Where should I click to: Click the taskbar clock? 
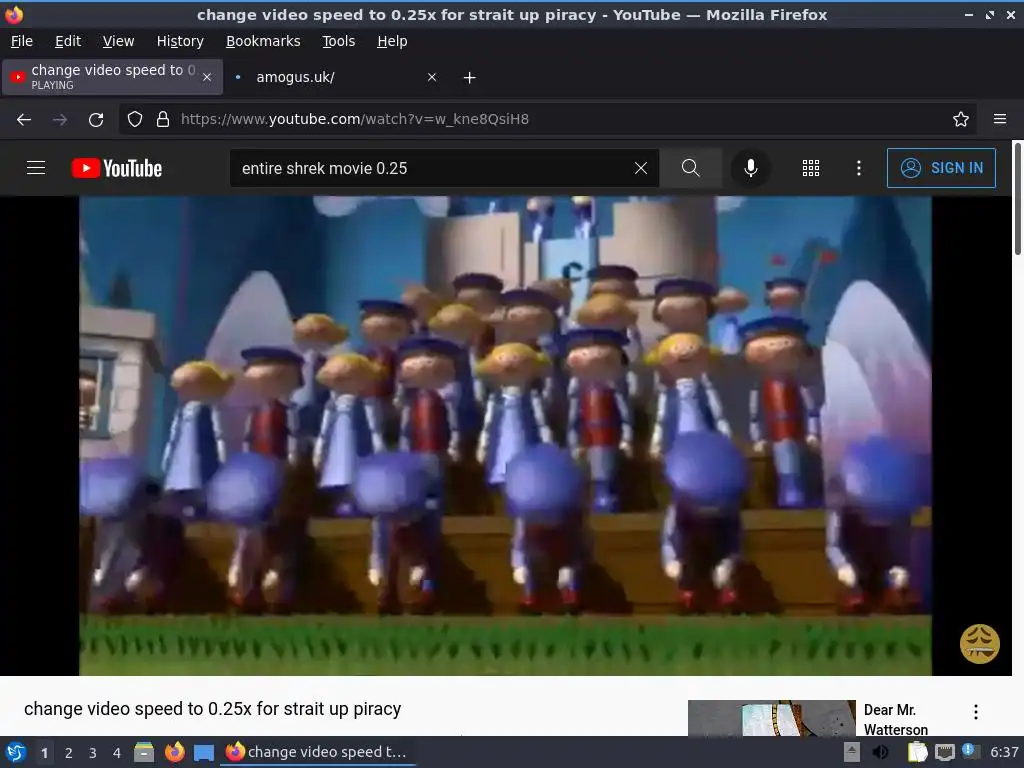click(1004, 752)
